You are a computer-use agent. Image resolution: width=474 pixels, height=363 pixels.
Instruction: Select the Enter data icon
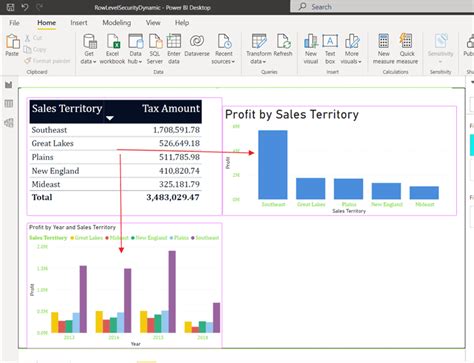pyautogui.click(x=174, y=49)
